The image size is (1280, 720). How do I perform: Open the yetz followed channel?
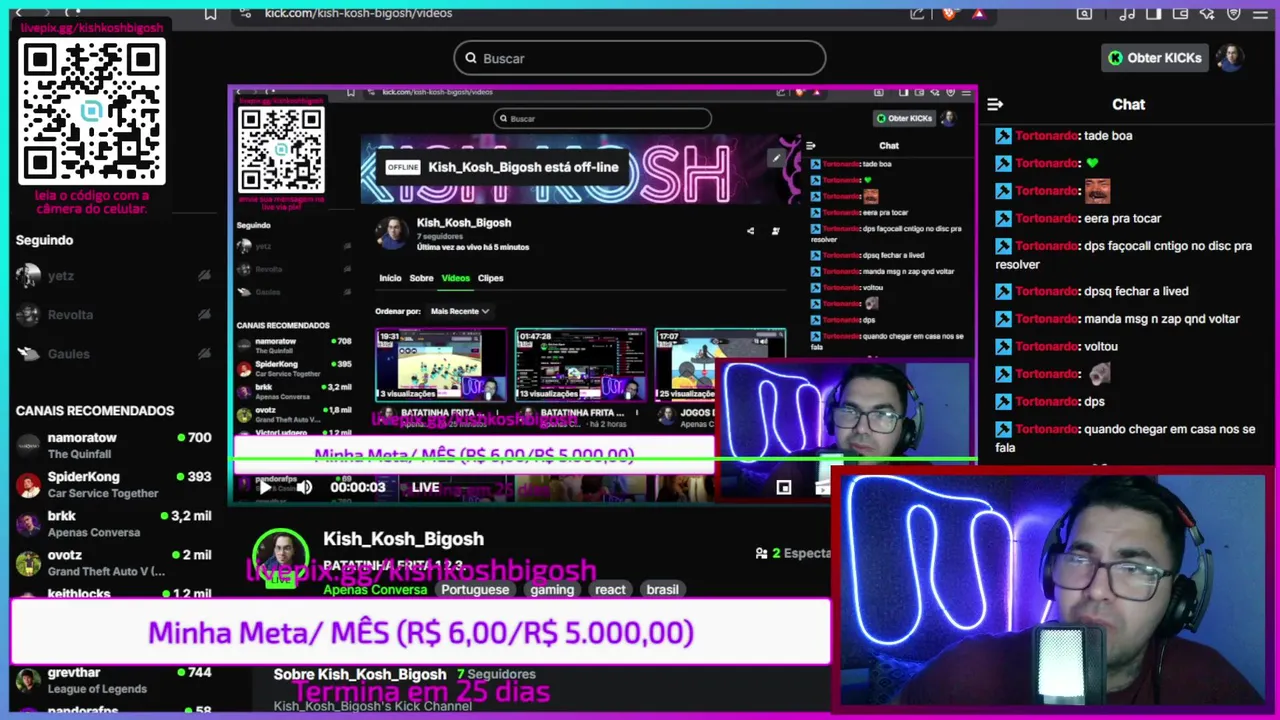(x=115, y=275)
